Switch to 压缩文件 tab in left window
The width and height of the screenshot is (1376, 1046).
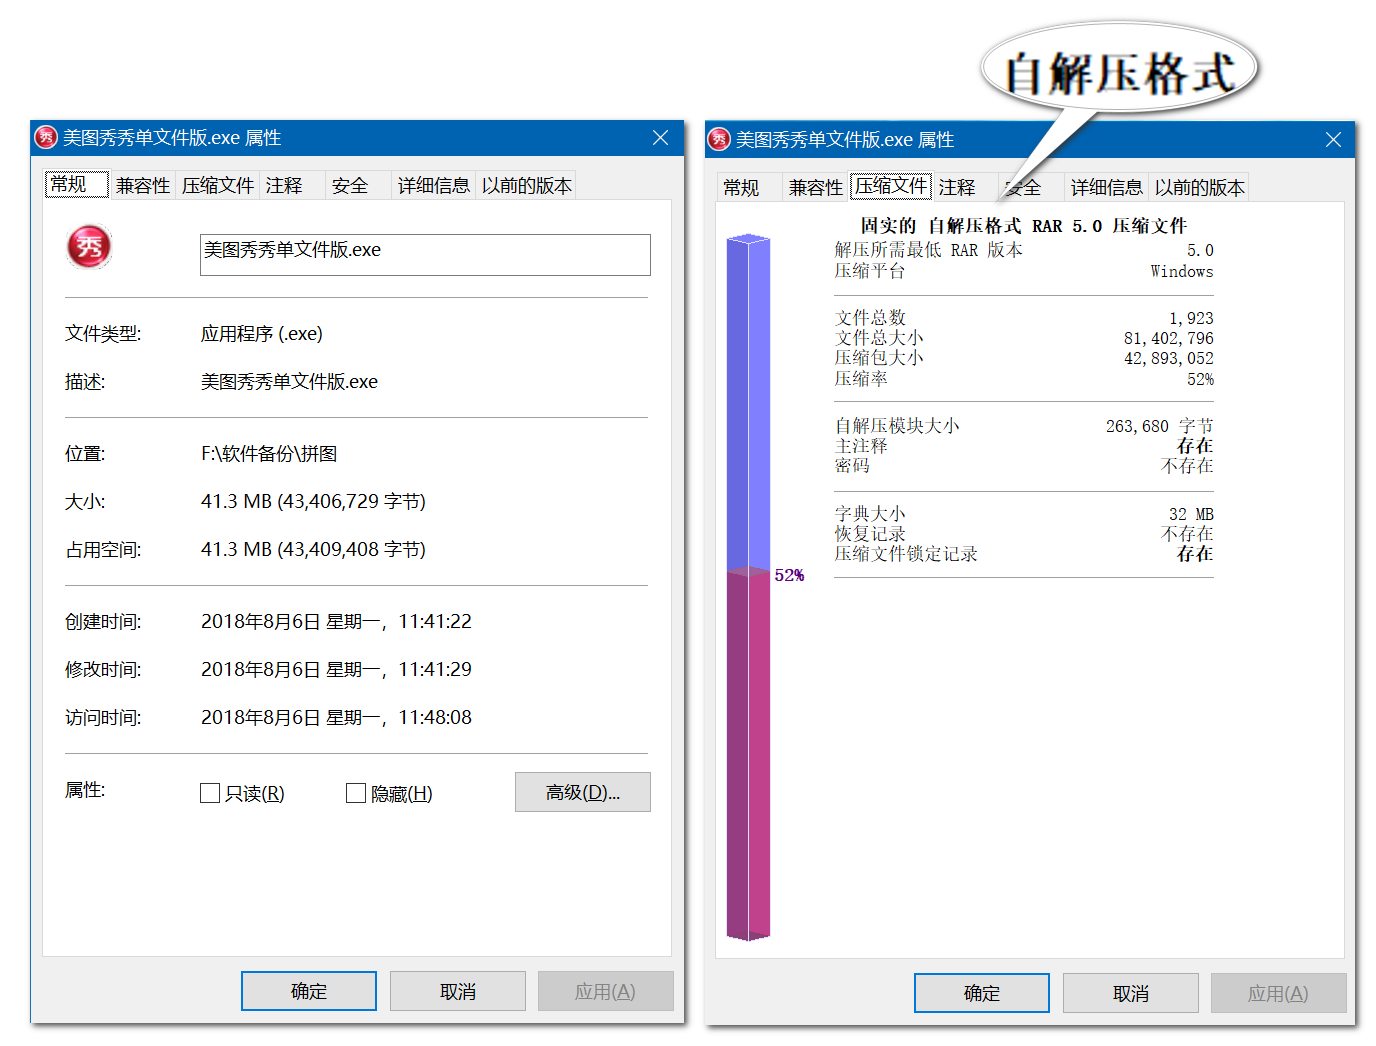tap(218, 185)
